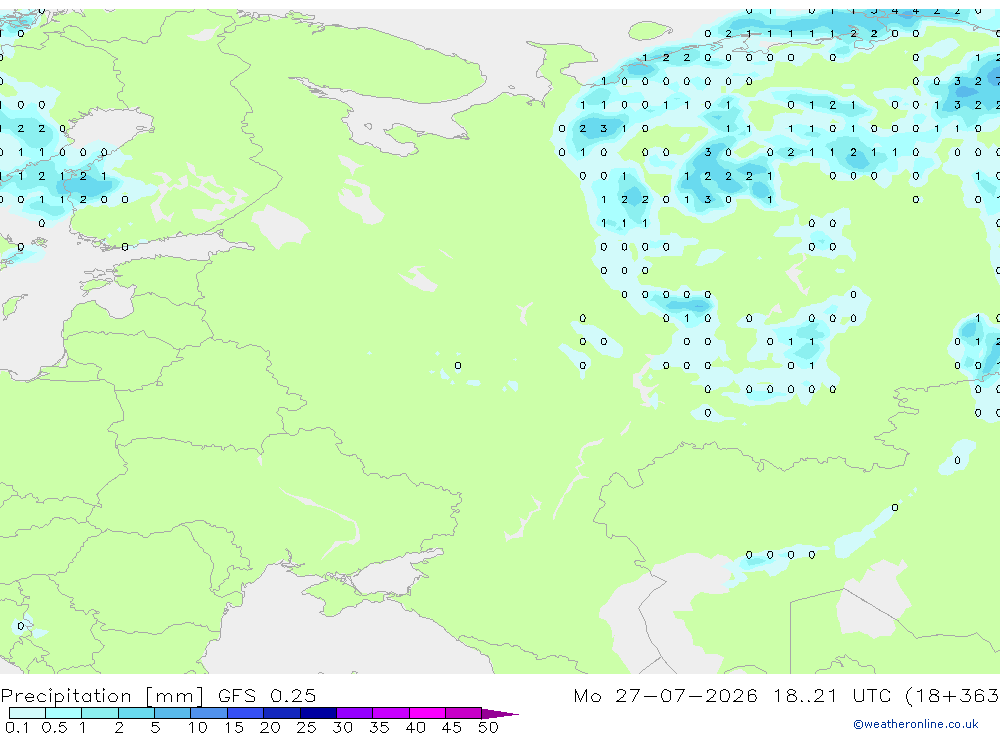
Task: Click the '25' legend scale label
Action: click(306, 727)
